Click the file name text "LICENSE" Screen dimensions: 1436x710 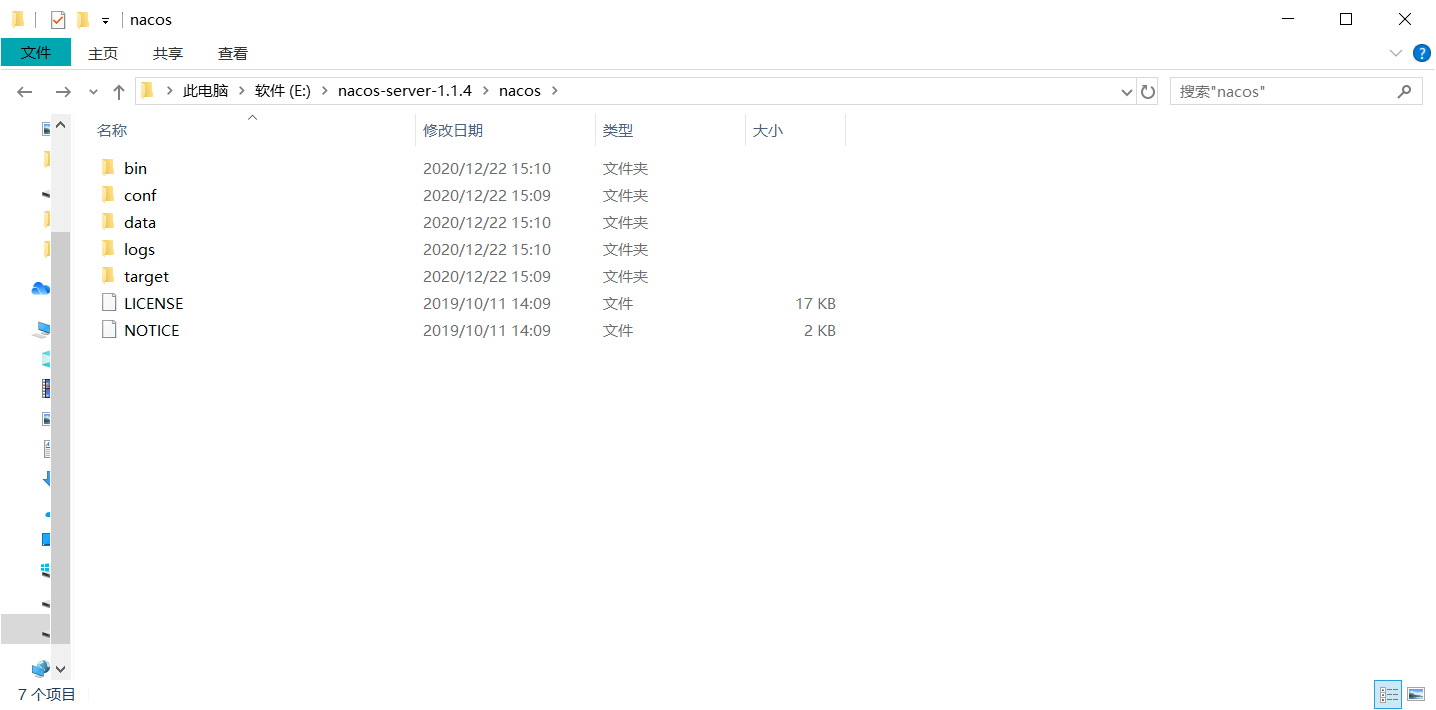(153, 303)
